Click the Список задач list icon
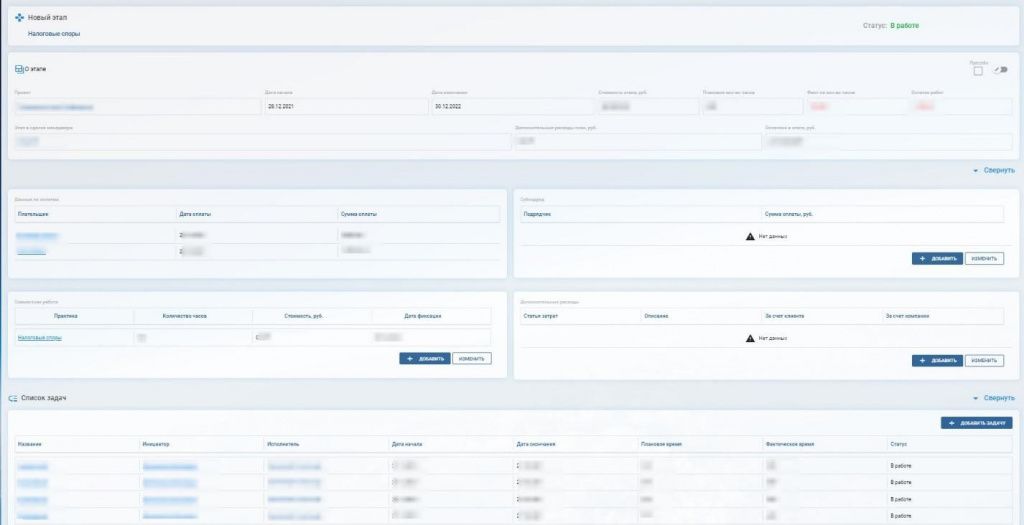Image resolution: width=1024 pixels, height=525 pixels. (13, 398)
